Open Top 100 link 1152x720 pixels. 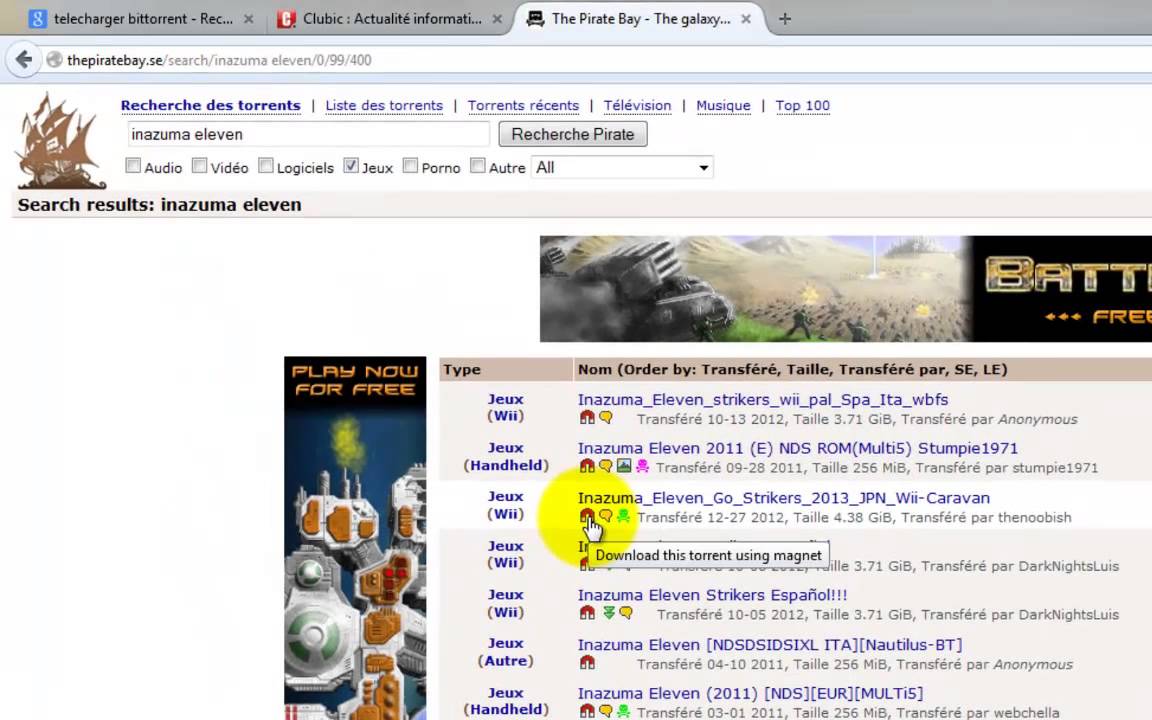coord(802,105)
